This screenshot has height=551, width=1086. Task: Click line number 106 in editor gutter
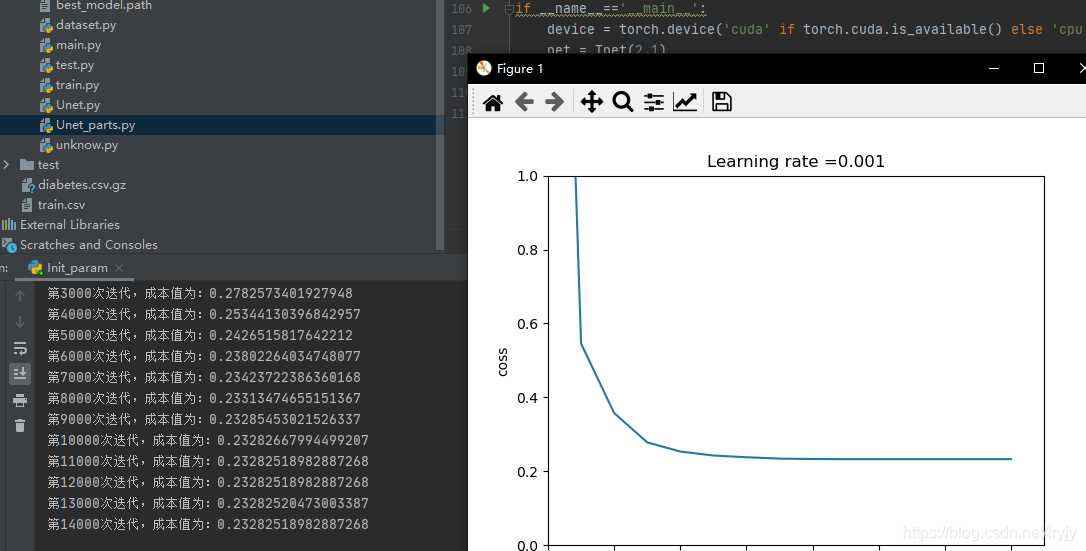coord(461,9)
